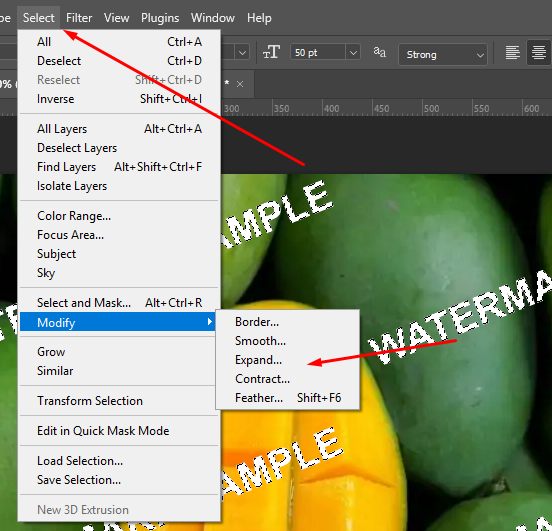The width and height of the screenshot is (552, 531).
Task: Choose All from the Select menu
Action: click(120, 42)
